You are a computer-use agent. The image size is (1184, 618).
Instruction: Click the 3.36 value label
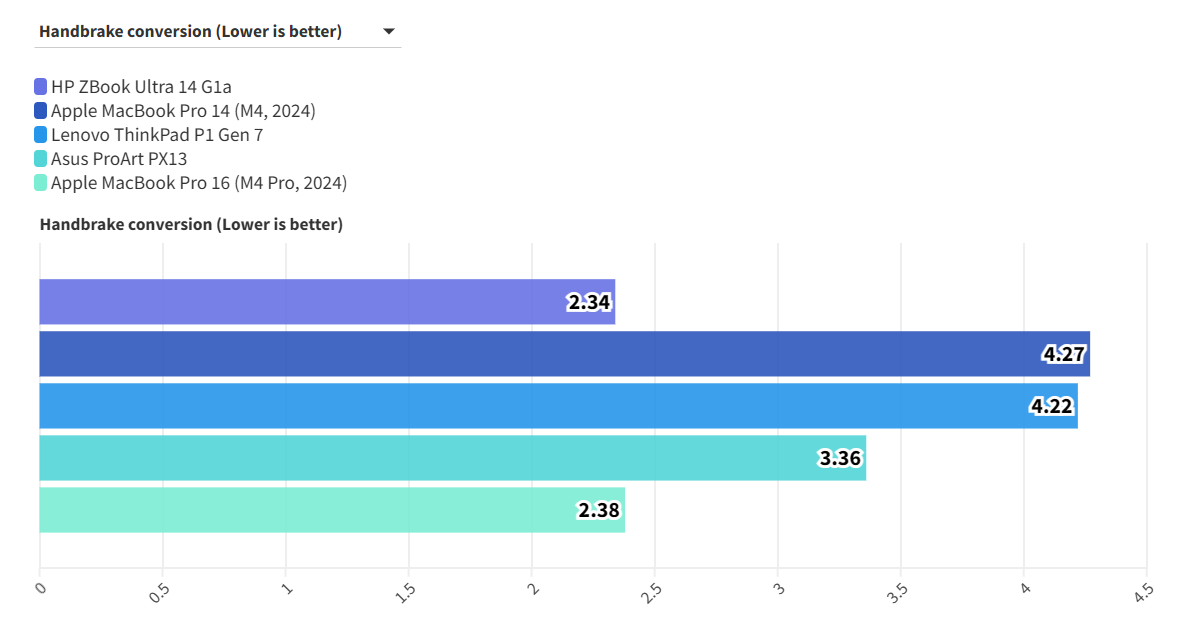[x=841, y=459]
